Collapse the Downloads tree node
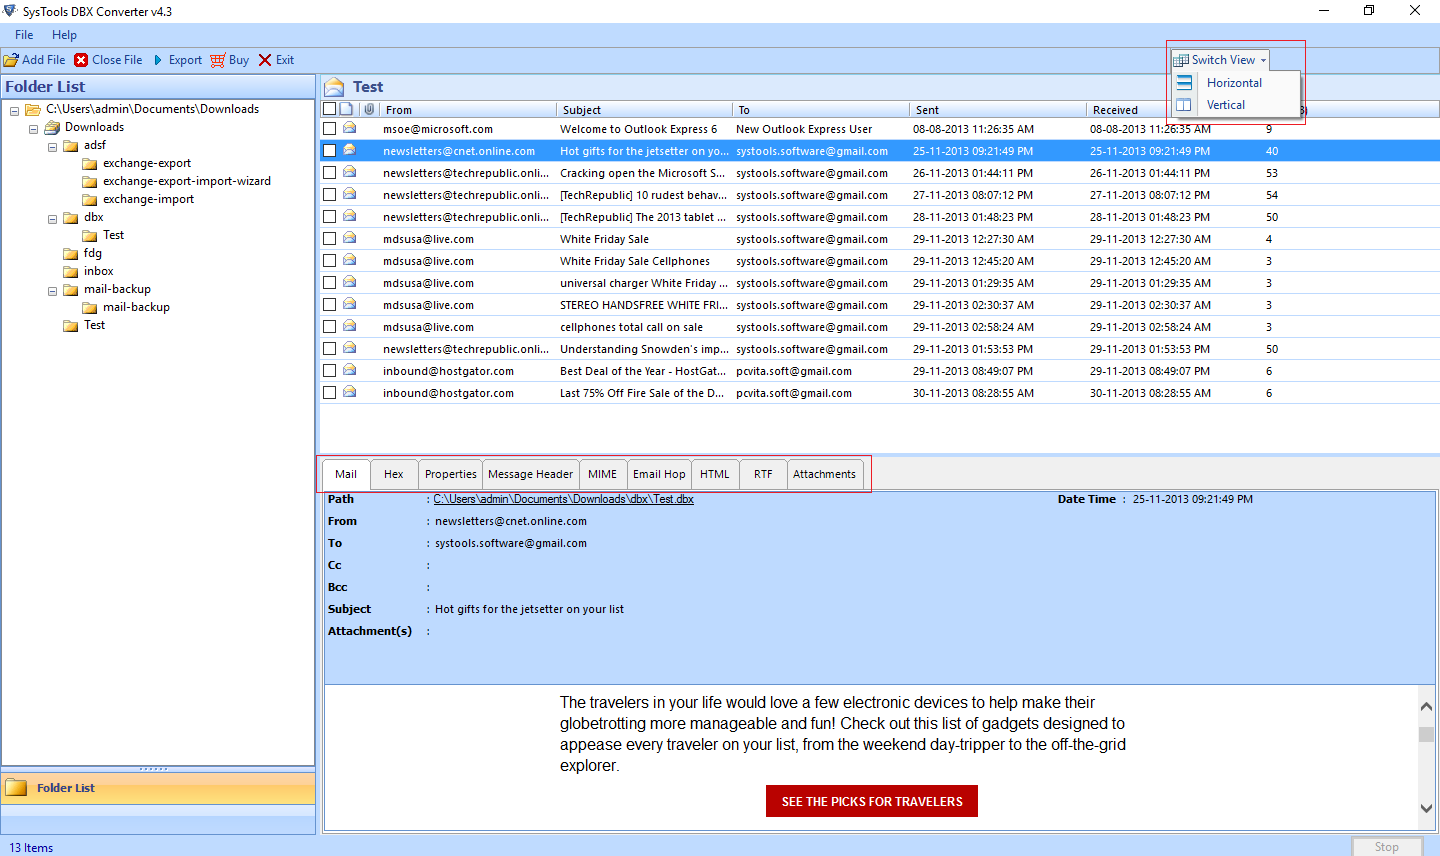The width and height of the screenshot is (1440, 856). 33,129
